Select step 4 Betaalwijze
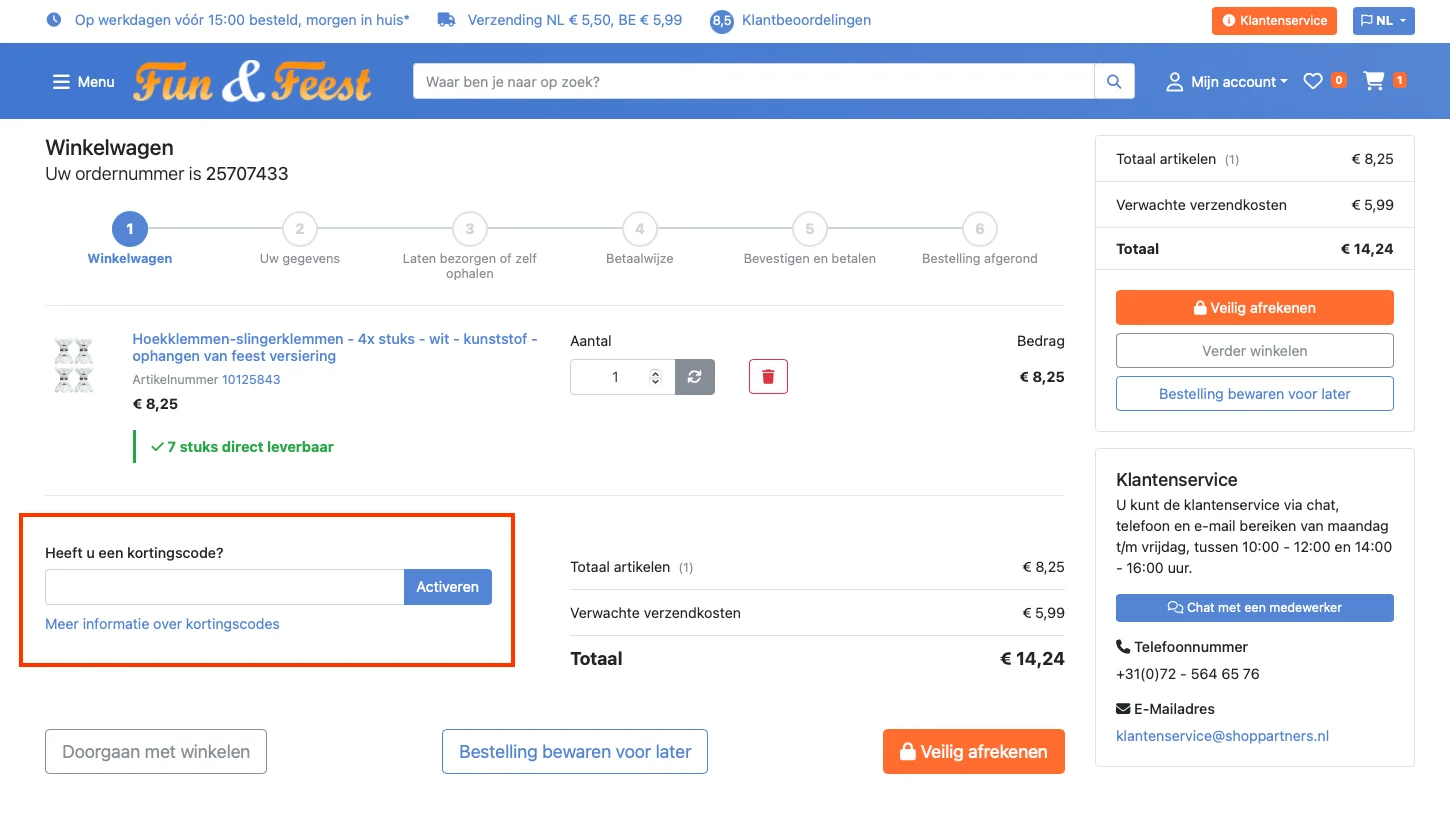 (639, 229)
